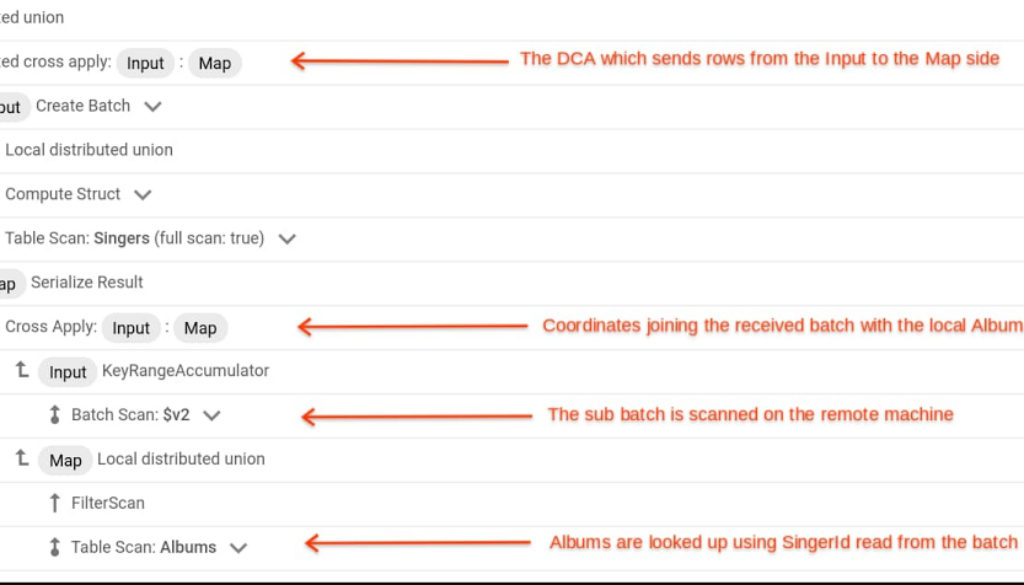Screen dimensions: 1024x585
Task: Expand the Table Scan: Albums chevron
Action: pos(238,547)
